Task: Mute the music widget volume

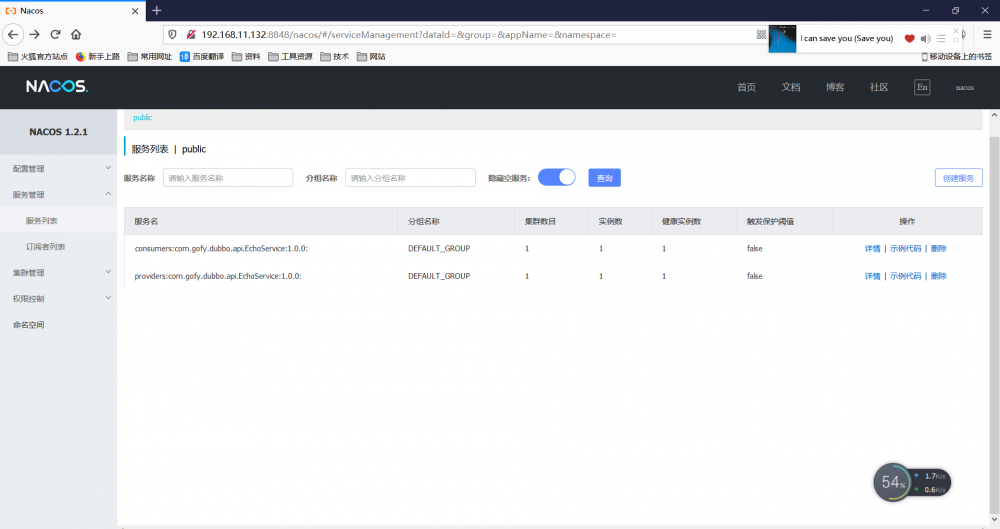Action: [x=925, y=38]
